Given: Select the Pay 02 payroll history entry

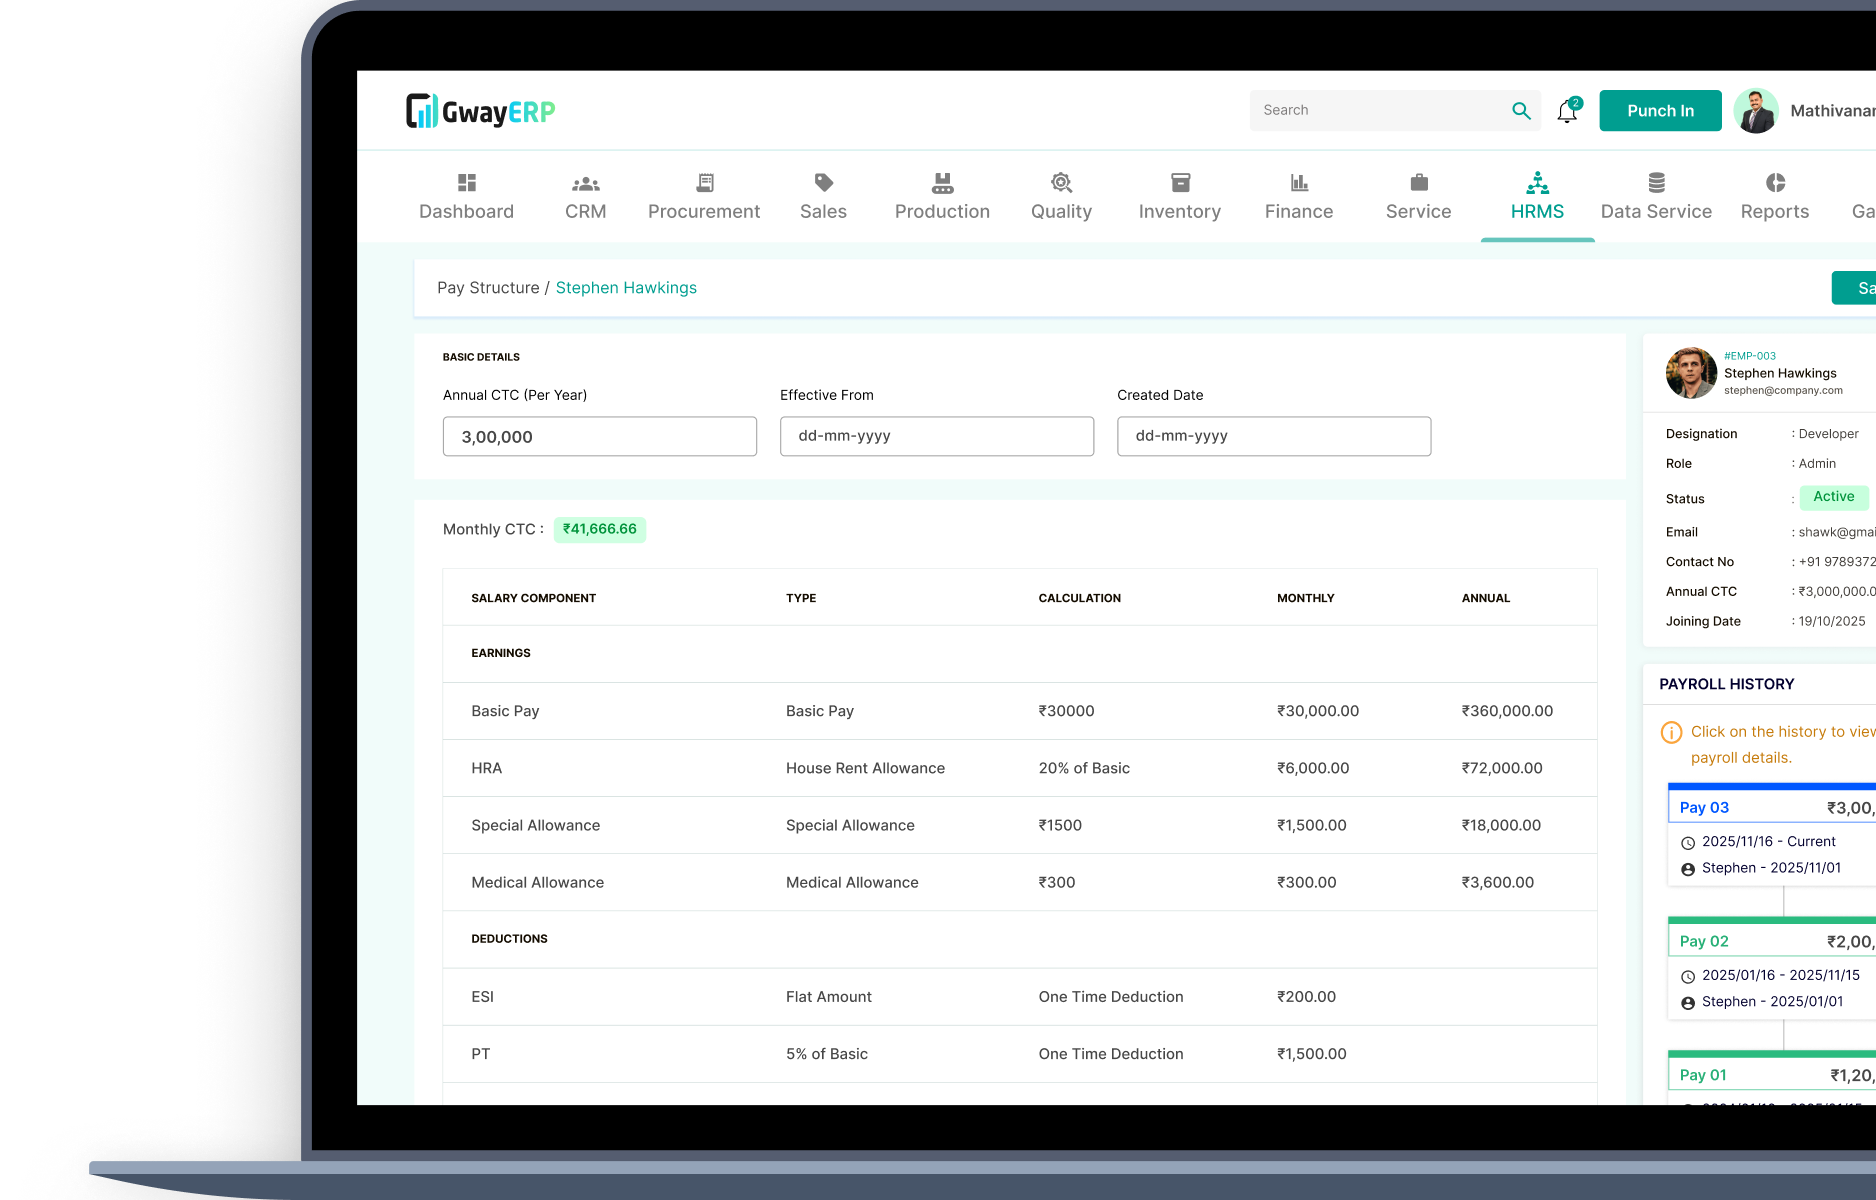Looking at the screenshot, I should (1703, 940).
